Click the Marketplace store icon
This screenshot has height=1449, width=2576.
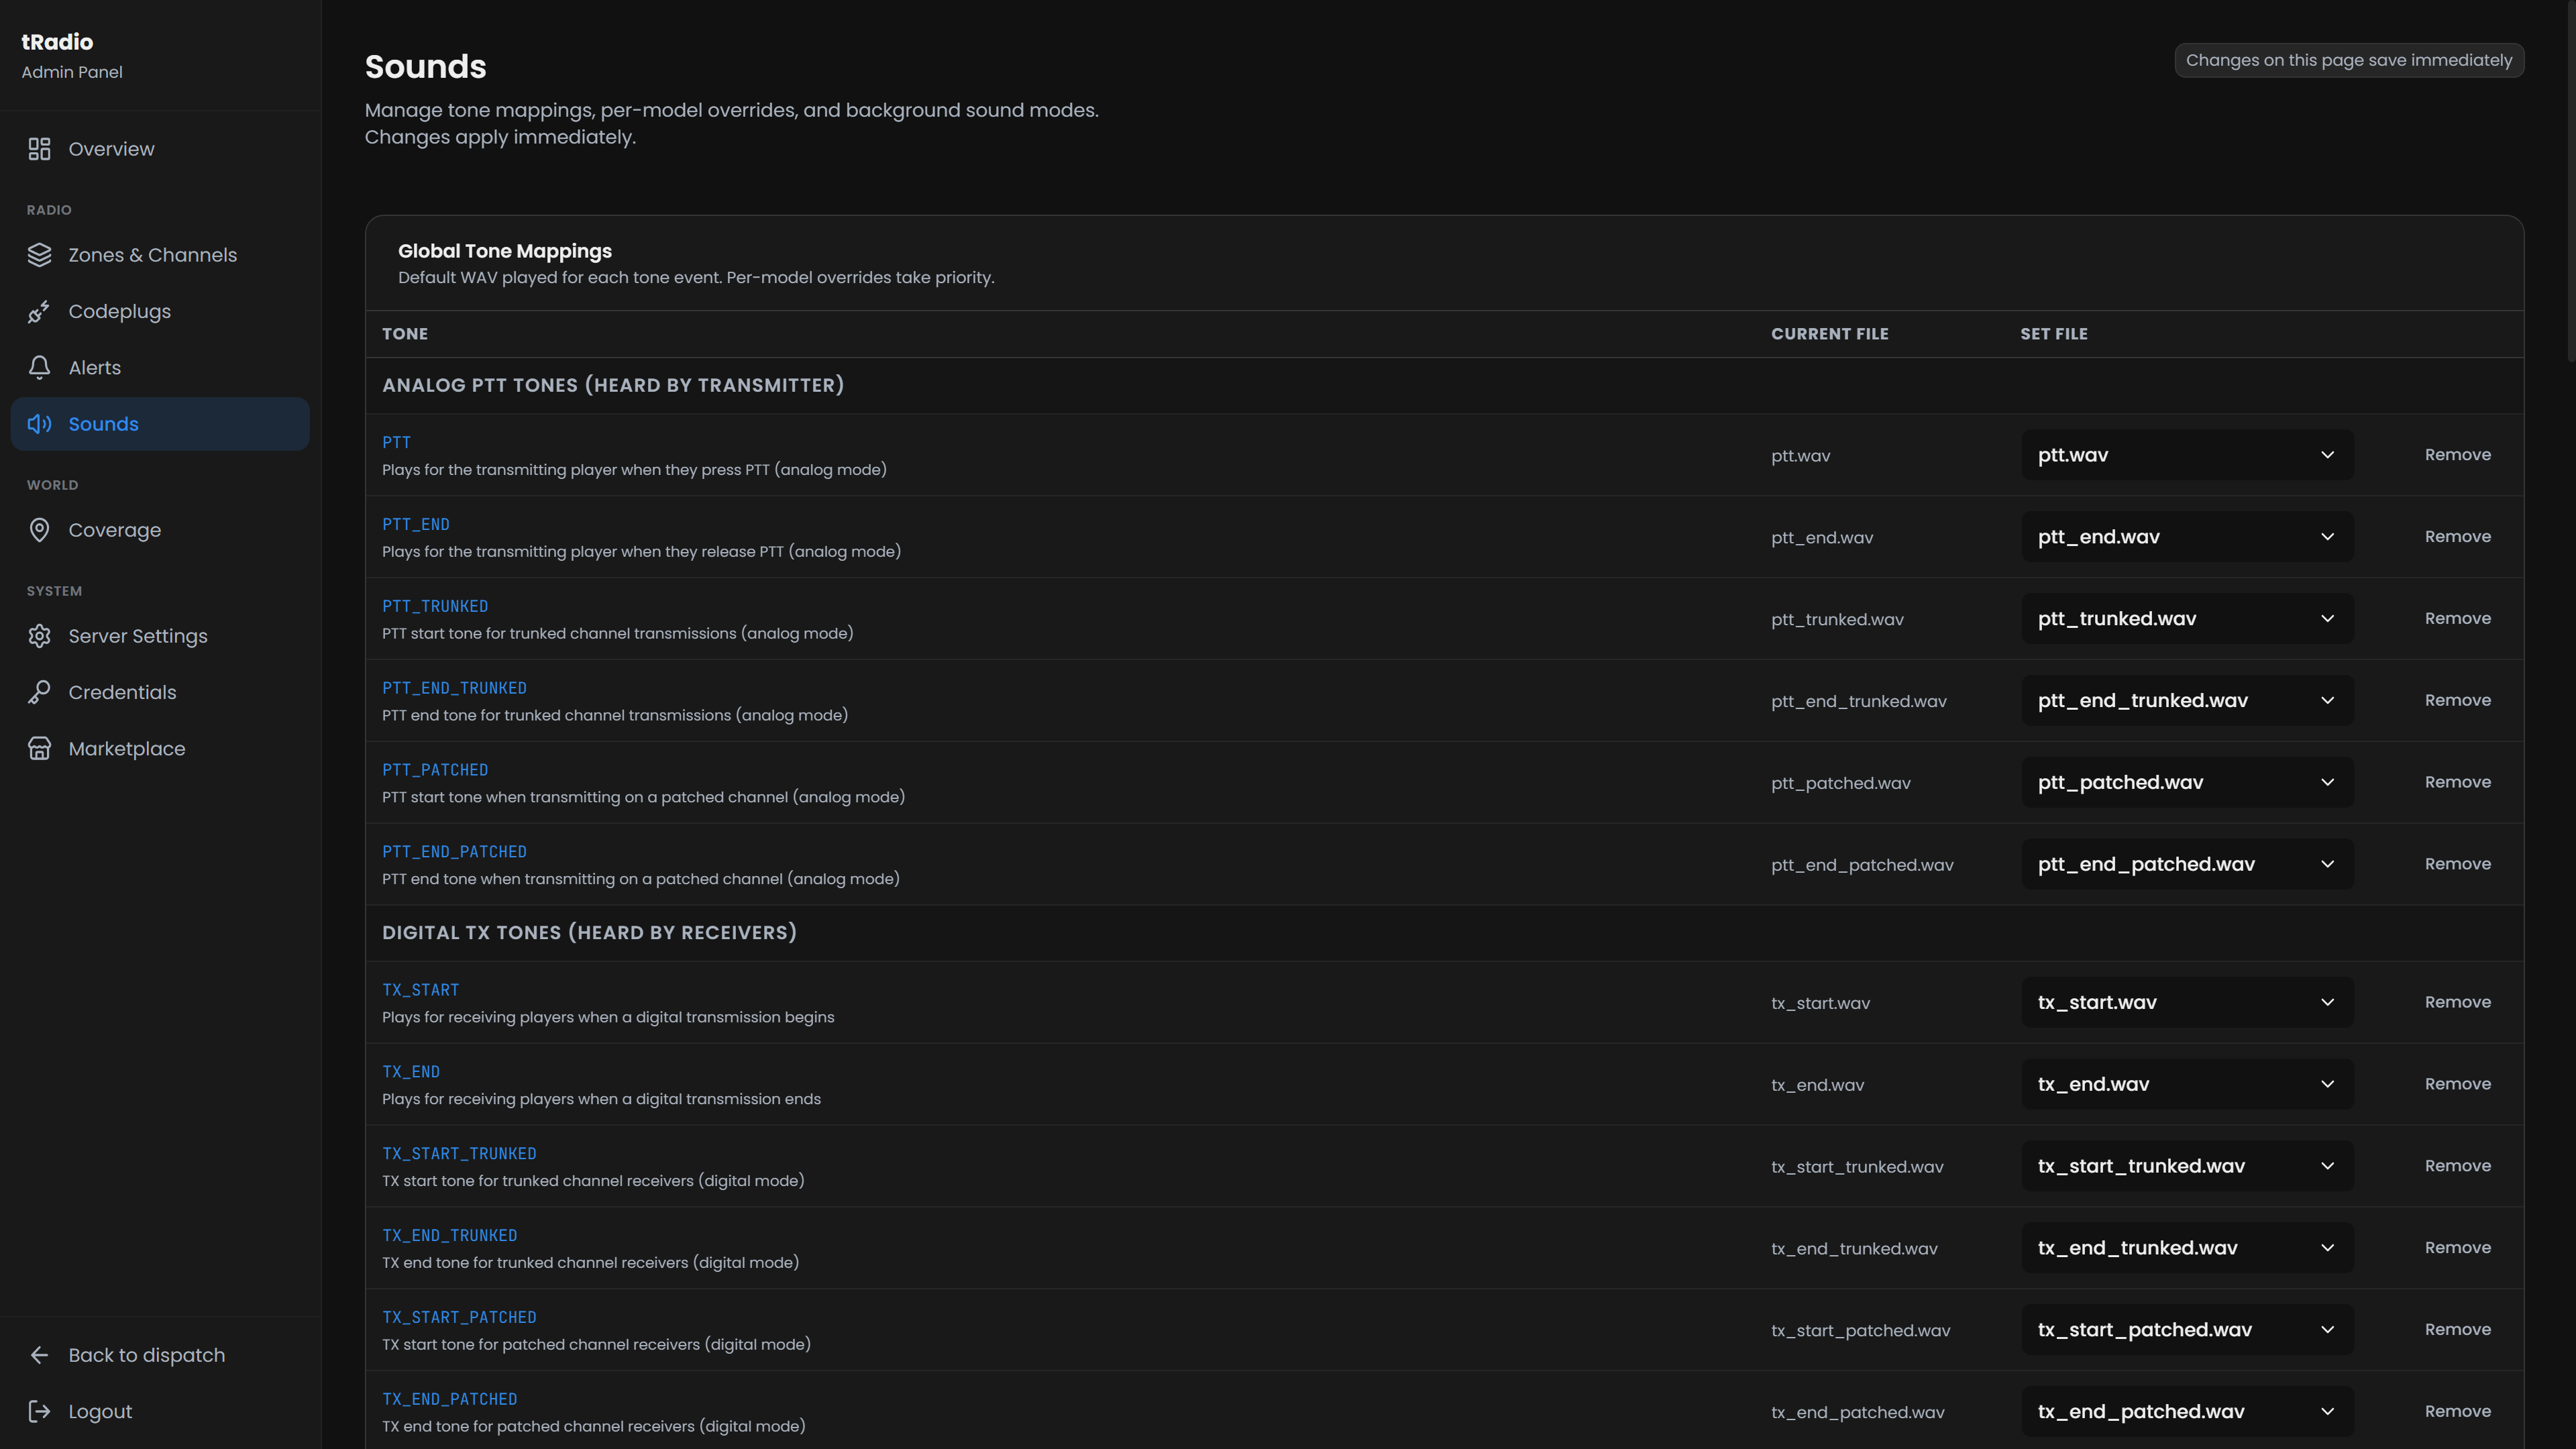39,749
